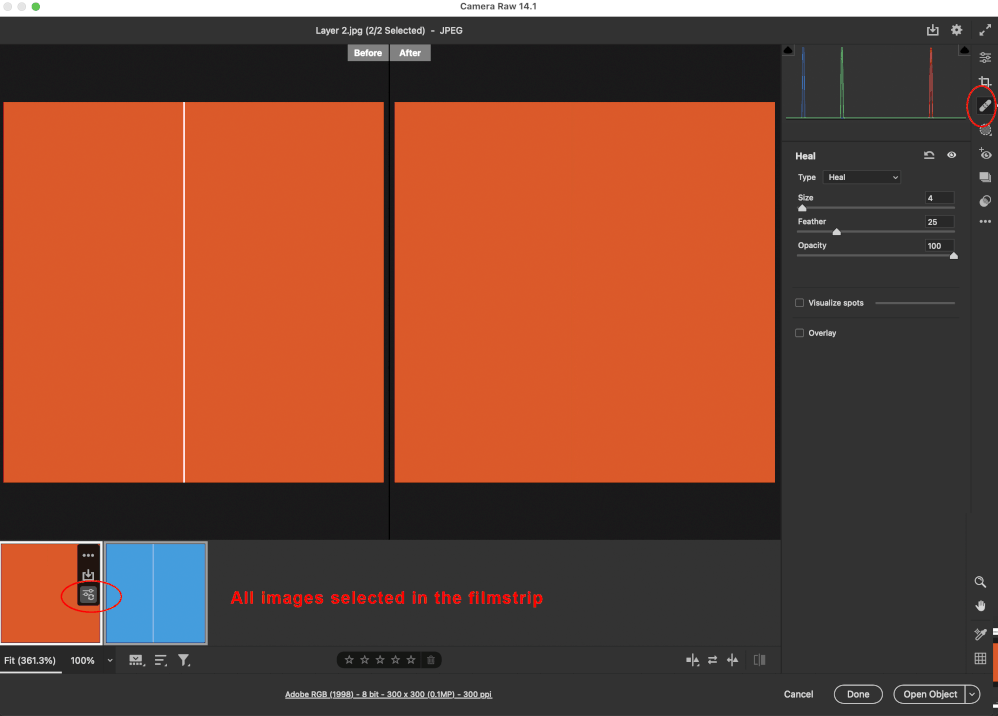Set zoom to 100%
Image resolution: width=998 pixels, height=716 pixels.
pos(83,661)
